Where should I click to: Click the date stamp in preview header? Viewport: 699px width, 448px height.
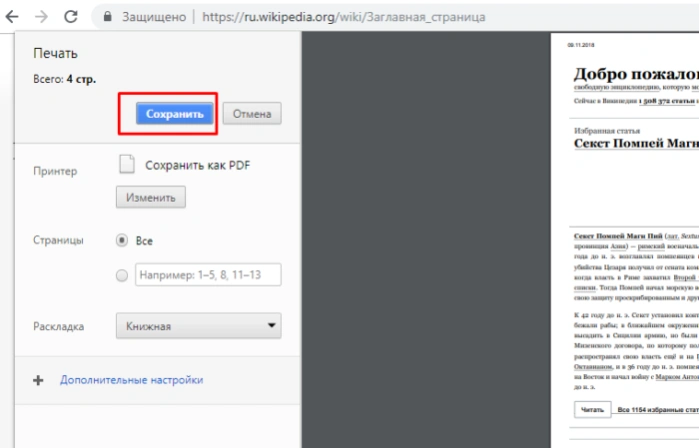tap(580, 45)
